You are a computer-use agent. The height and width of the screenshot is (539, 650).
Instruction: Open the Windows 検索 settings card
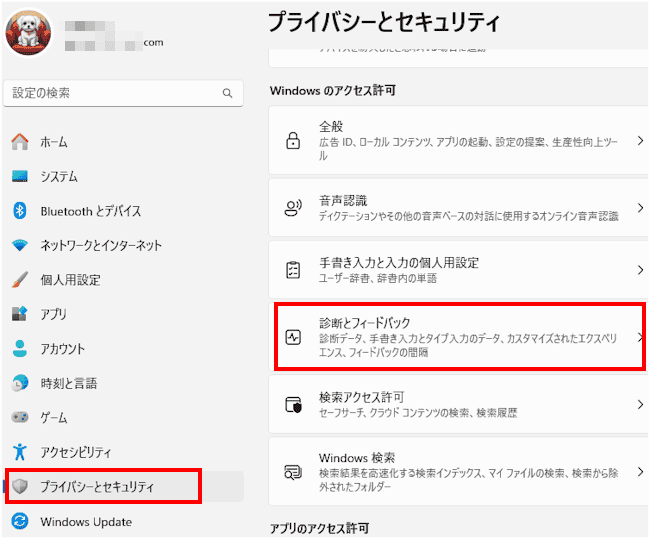(458, 472)
